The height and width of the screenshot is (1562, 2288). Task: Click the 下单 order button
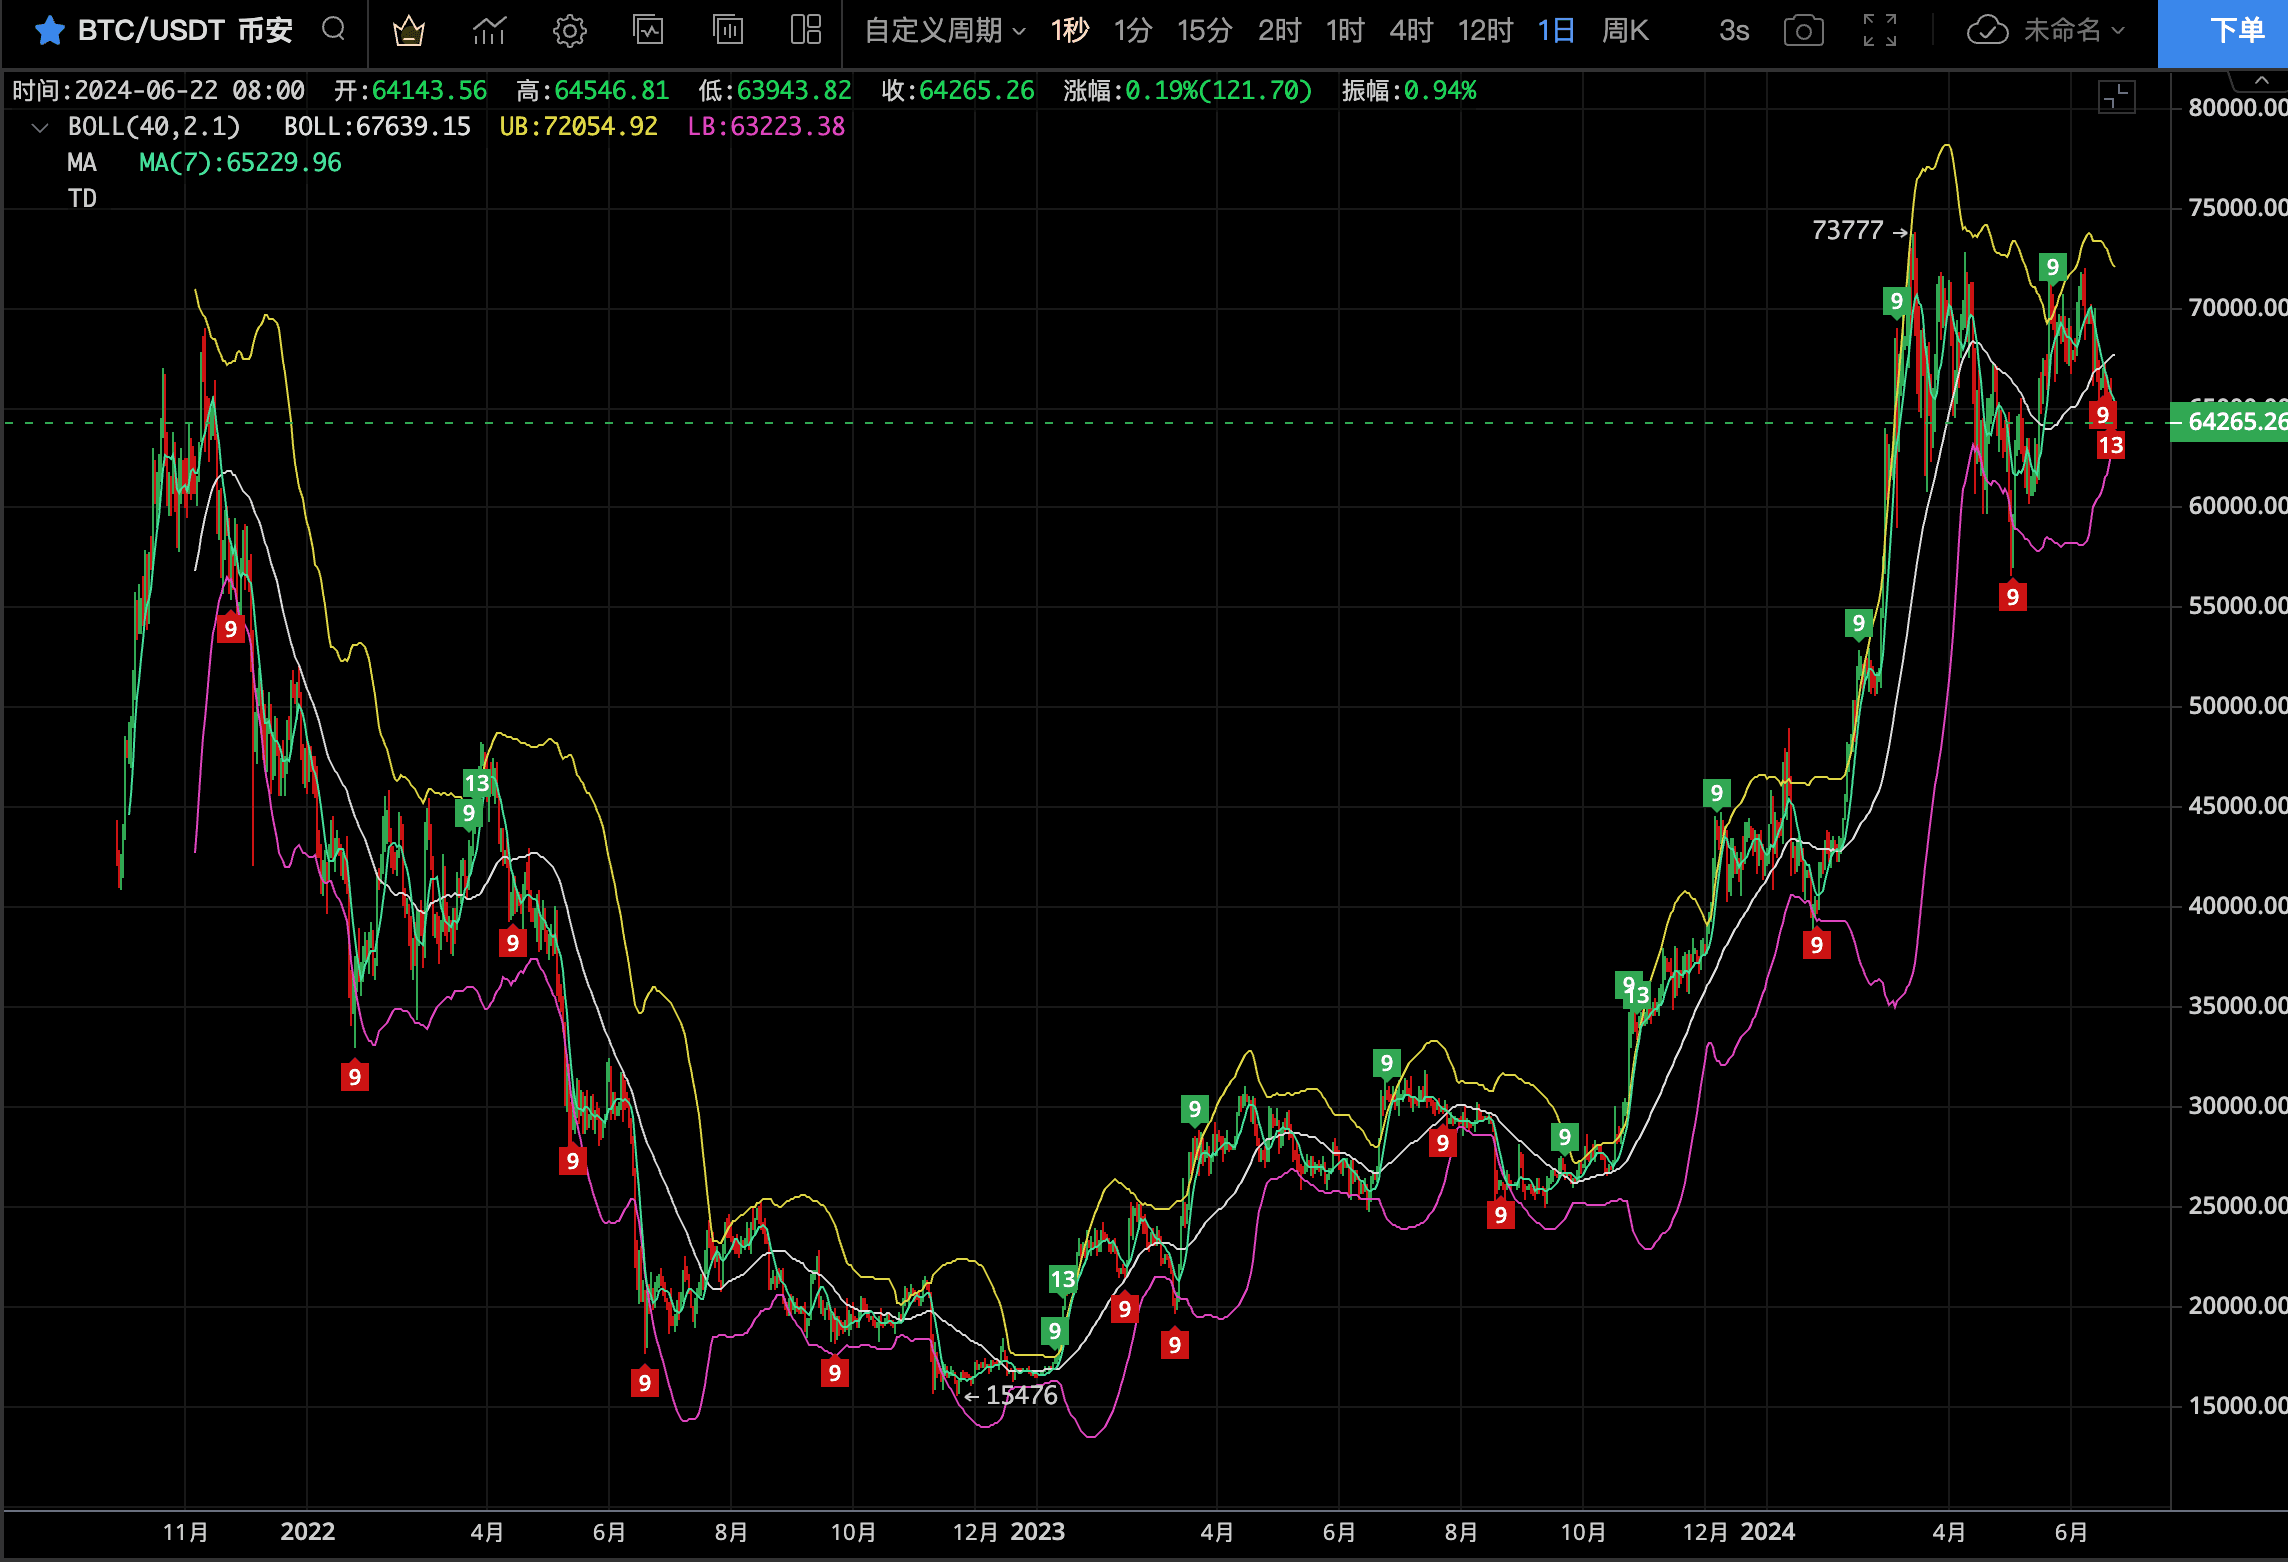click(x=2223, y=33)
